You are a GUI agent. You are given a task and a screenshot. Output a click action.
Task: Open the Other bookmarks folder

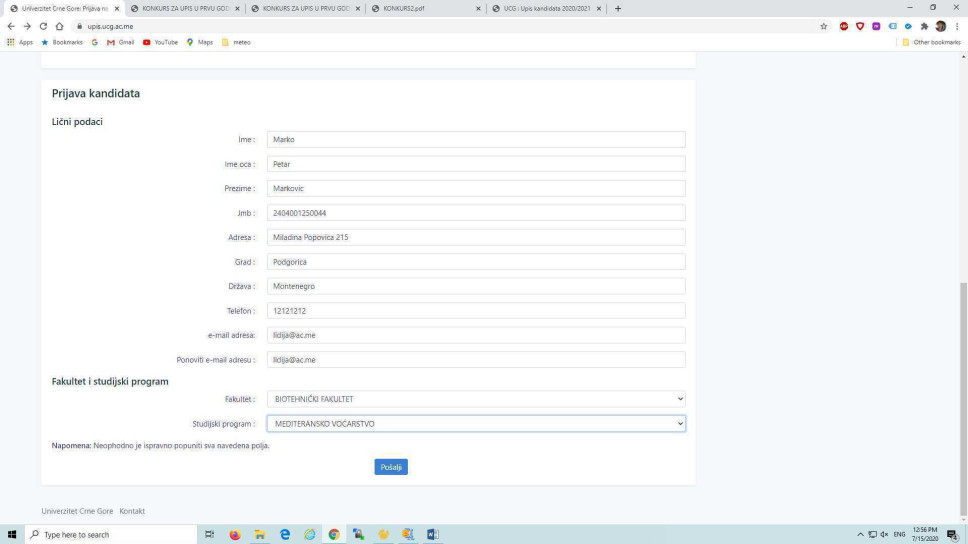pyautogui.click(x=931, y=43)
